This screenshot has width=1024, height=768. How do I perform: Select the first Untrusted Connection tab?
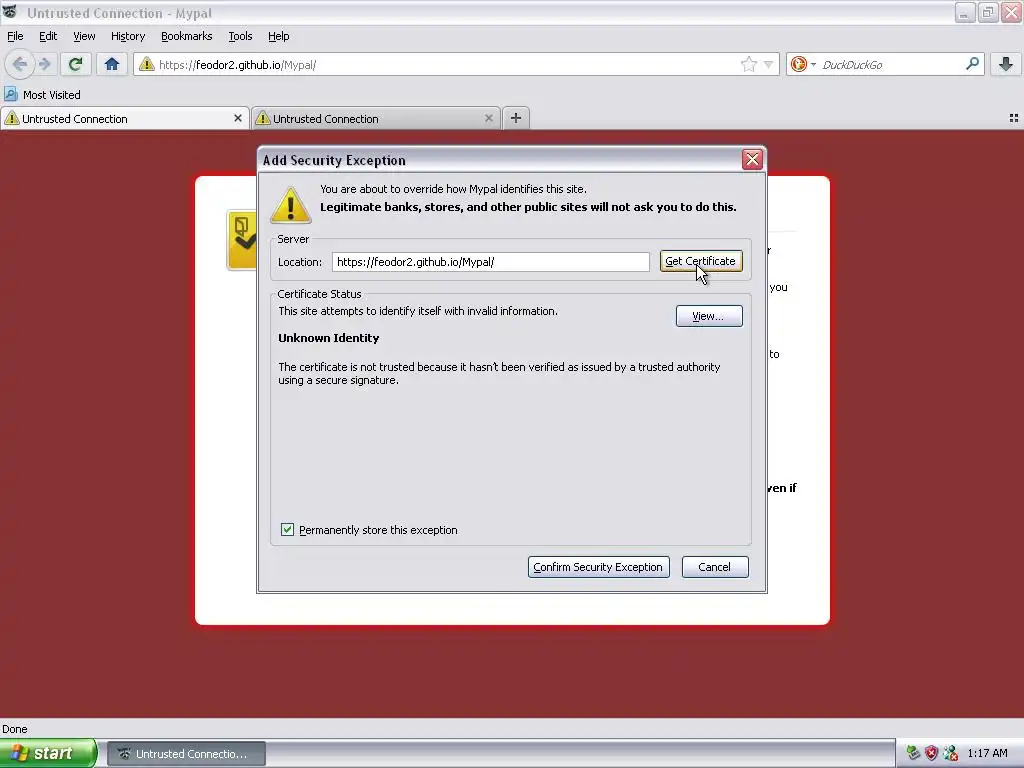[125, 118]
